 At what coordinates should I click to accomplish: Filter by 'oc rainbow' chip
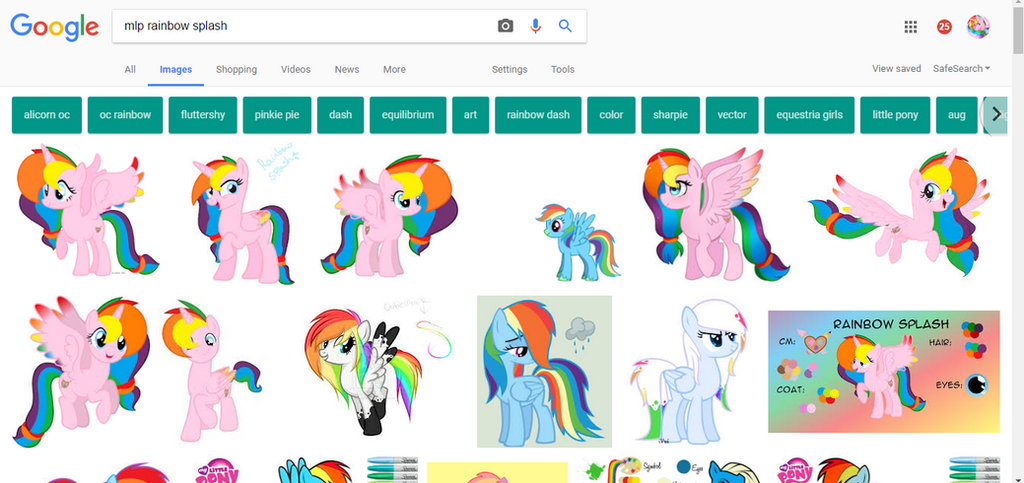point(125,115)
